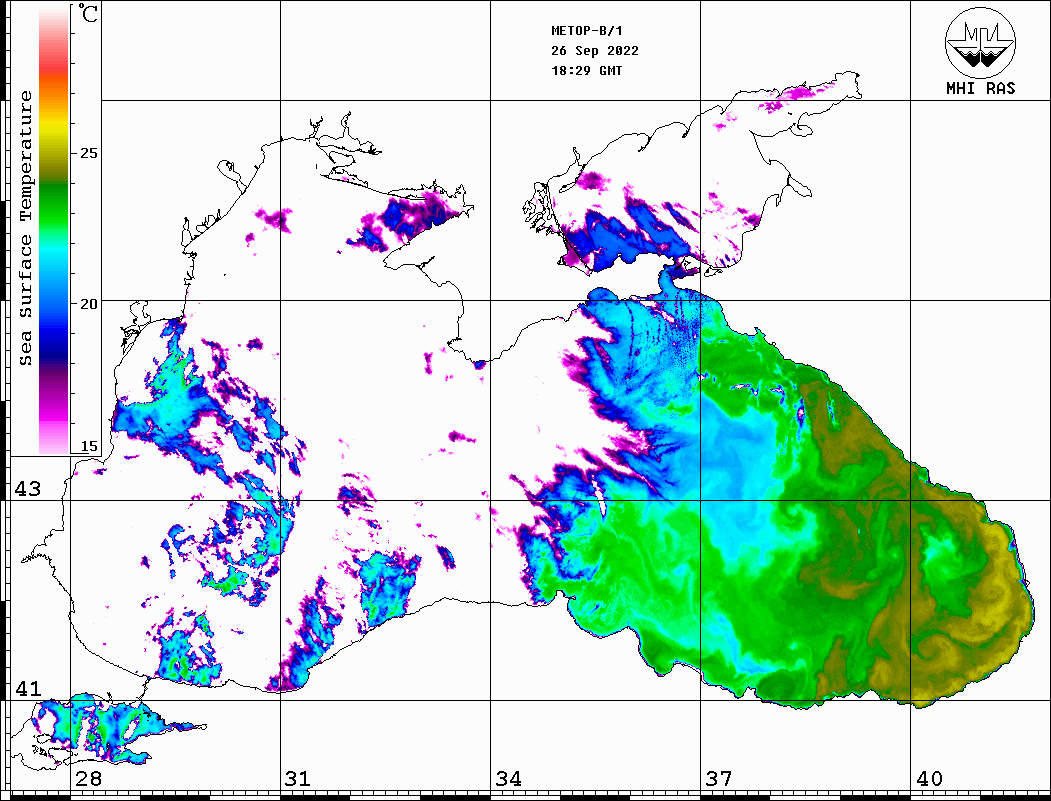Click the 'METOP-B/1' satellite label
1051x801 pixels.
tap(587, 31)
